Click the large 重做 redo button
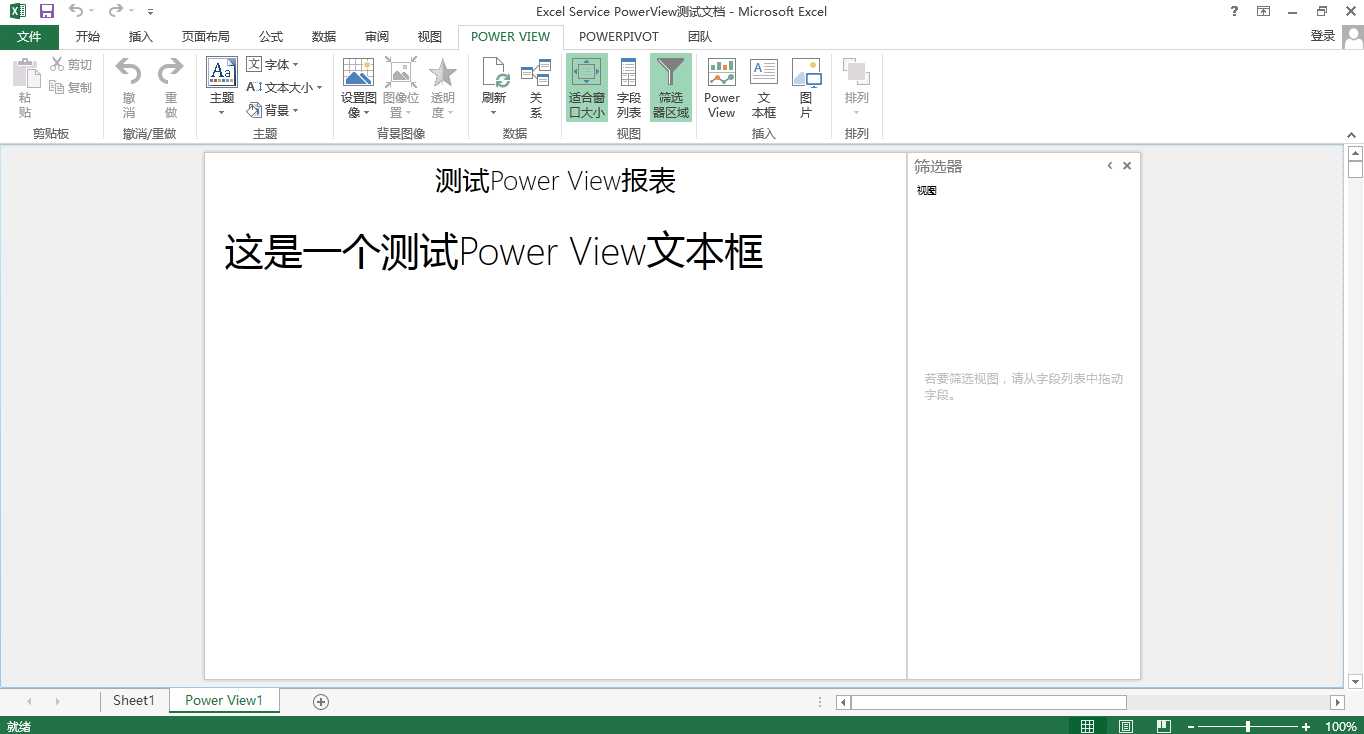Screen dimensions: 1364x734 coord(171,87)
